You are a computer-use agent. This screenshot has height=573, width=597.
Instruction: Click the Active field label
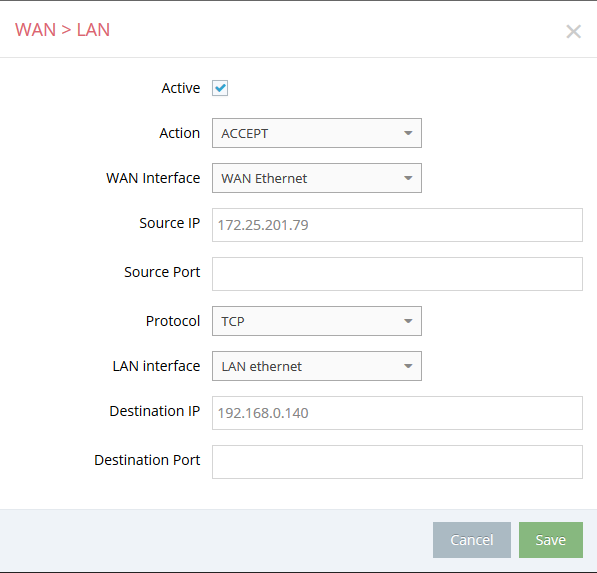pos(181,88)
